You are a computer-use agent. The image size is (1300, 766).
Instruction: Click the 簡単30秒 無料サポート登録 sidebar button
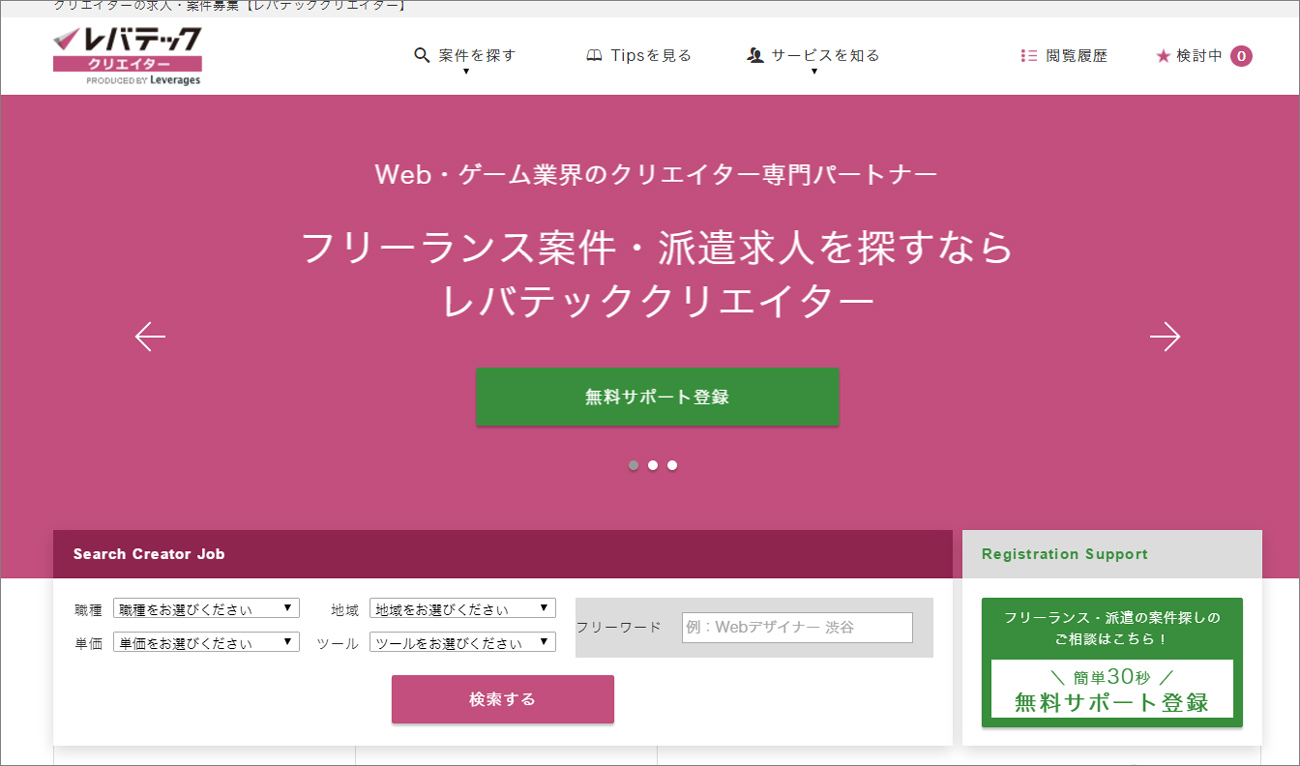click(1112, 689)
